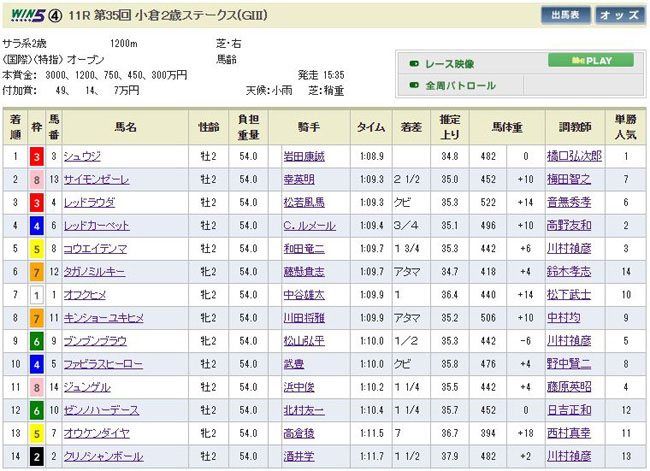Screen dimensions: 650x471
Task: Click the green icon beside レース映像
Action: [x=413, y=62]
